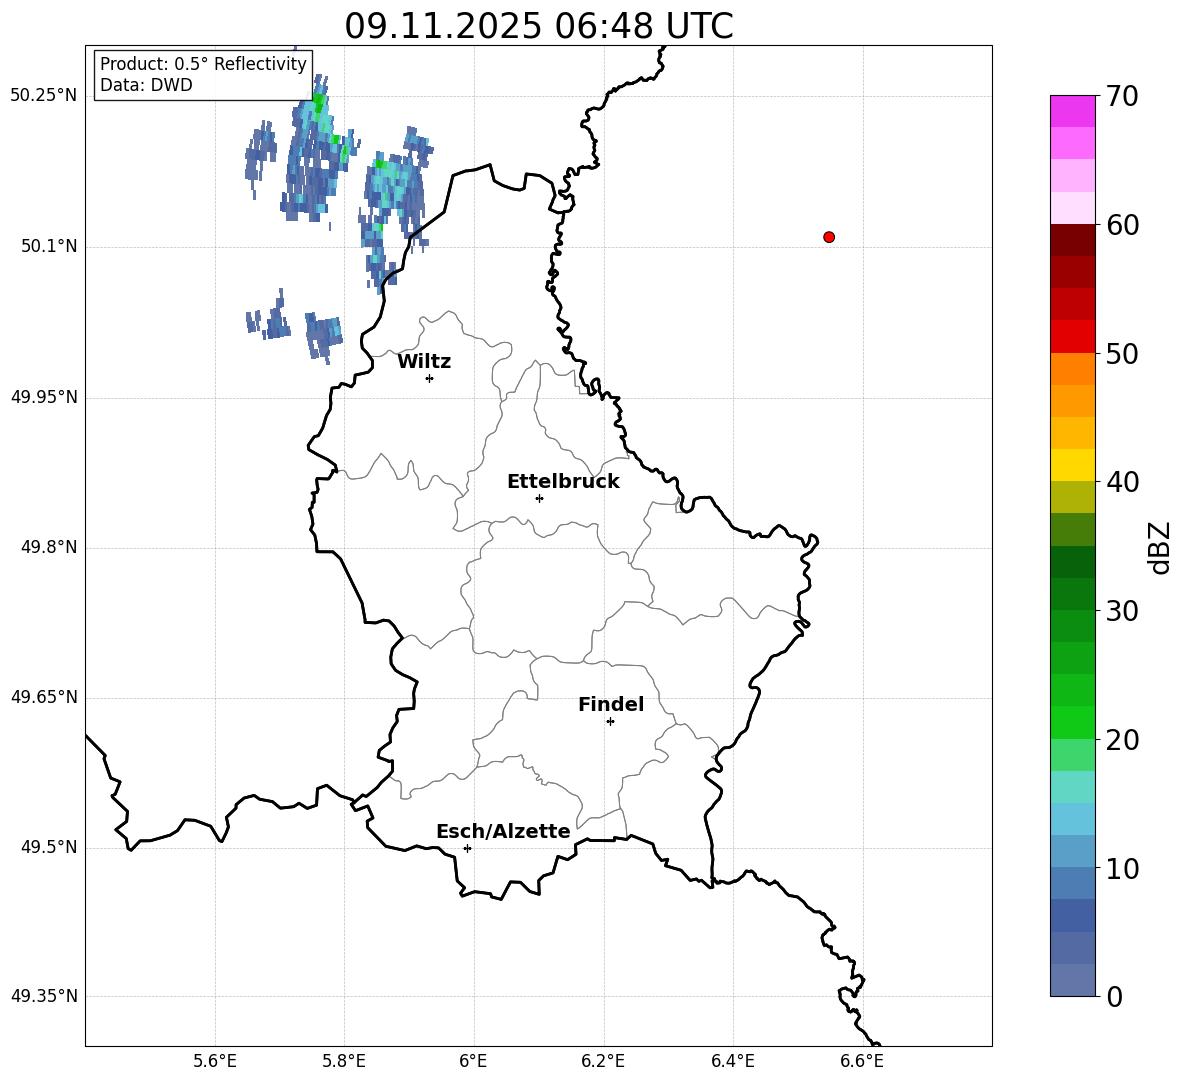Click the colorbar tick label 60
Screen dimensions: 1184x1081
click(x=1122, y=225)
